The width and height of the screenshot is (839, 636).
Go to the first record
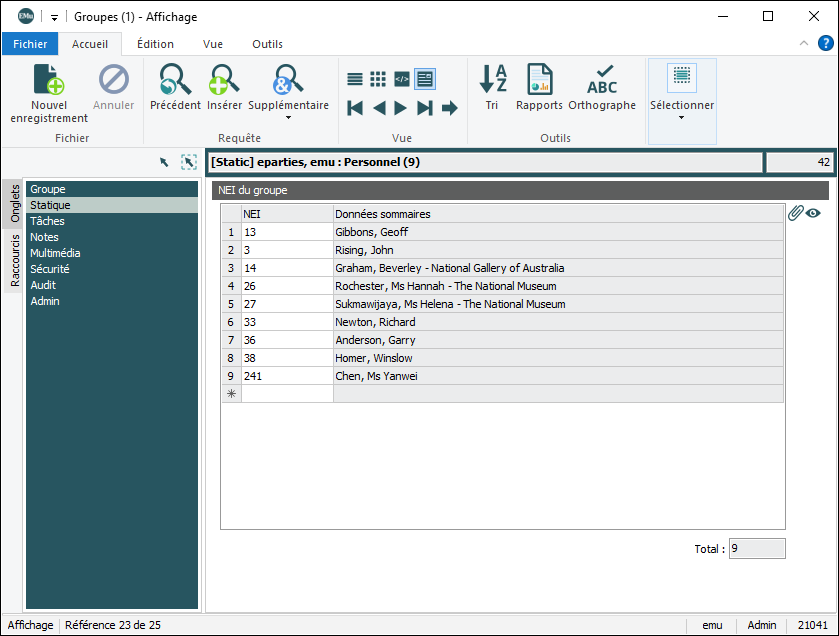355,108
